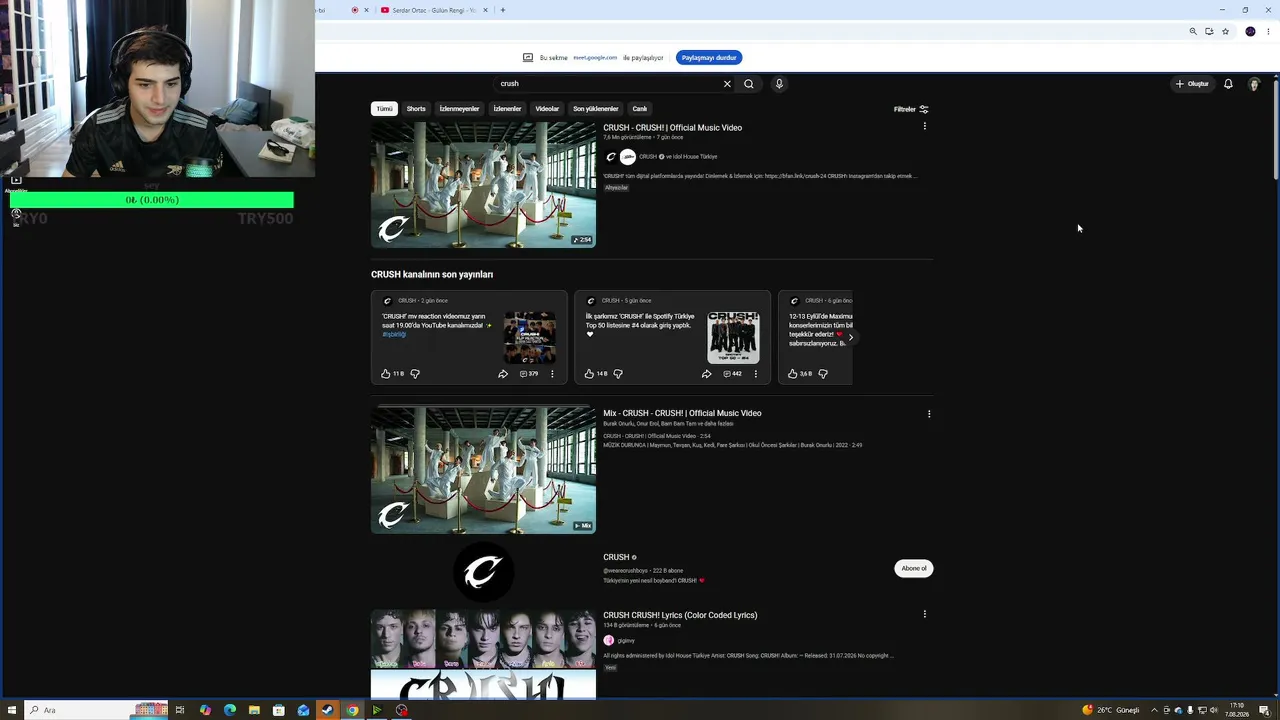1280x720 pixels.
Task: Dislike the 12-13 Eylül concert post
Action: (x=823, y=374)
